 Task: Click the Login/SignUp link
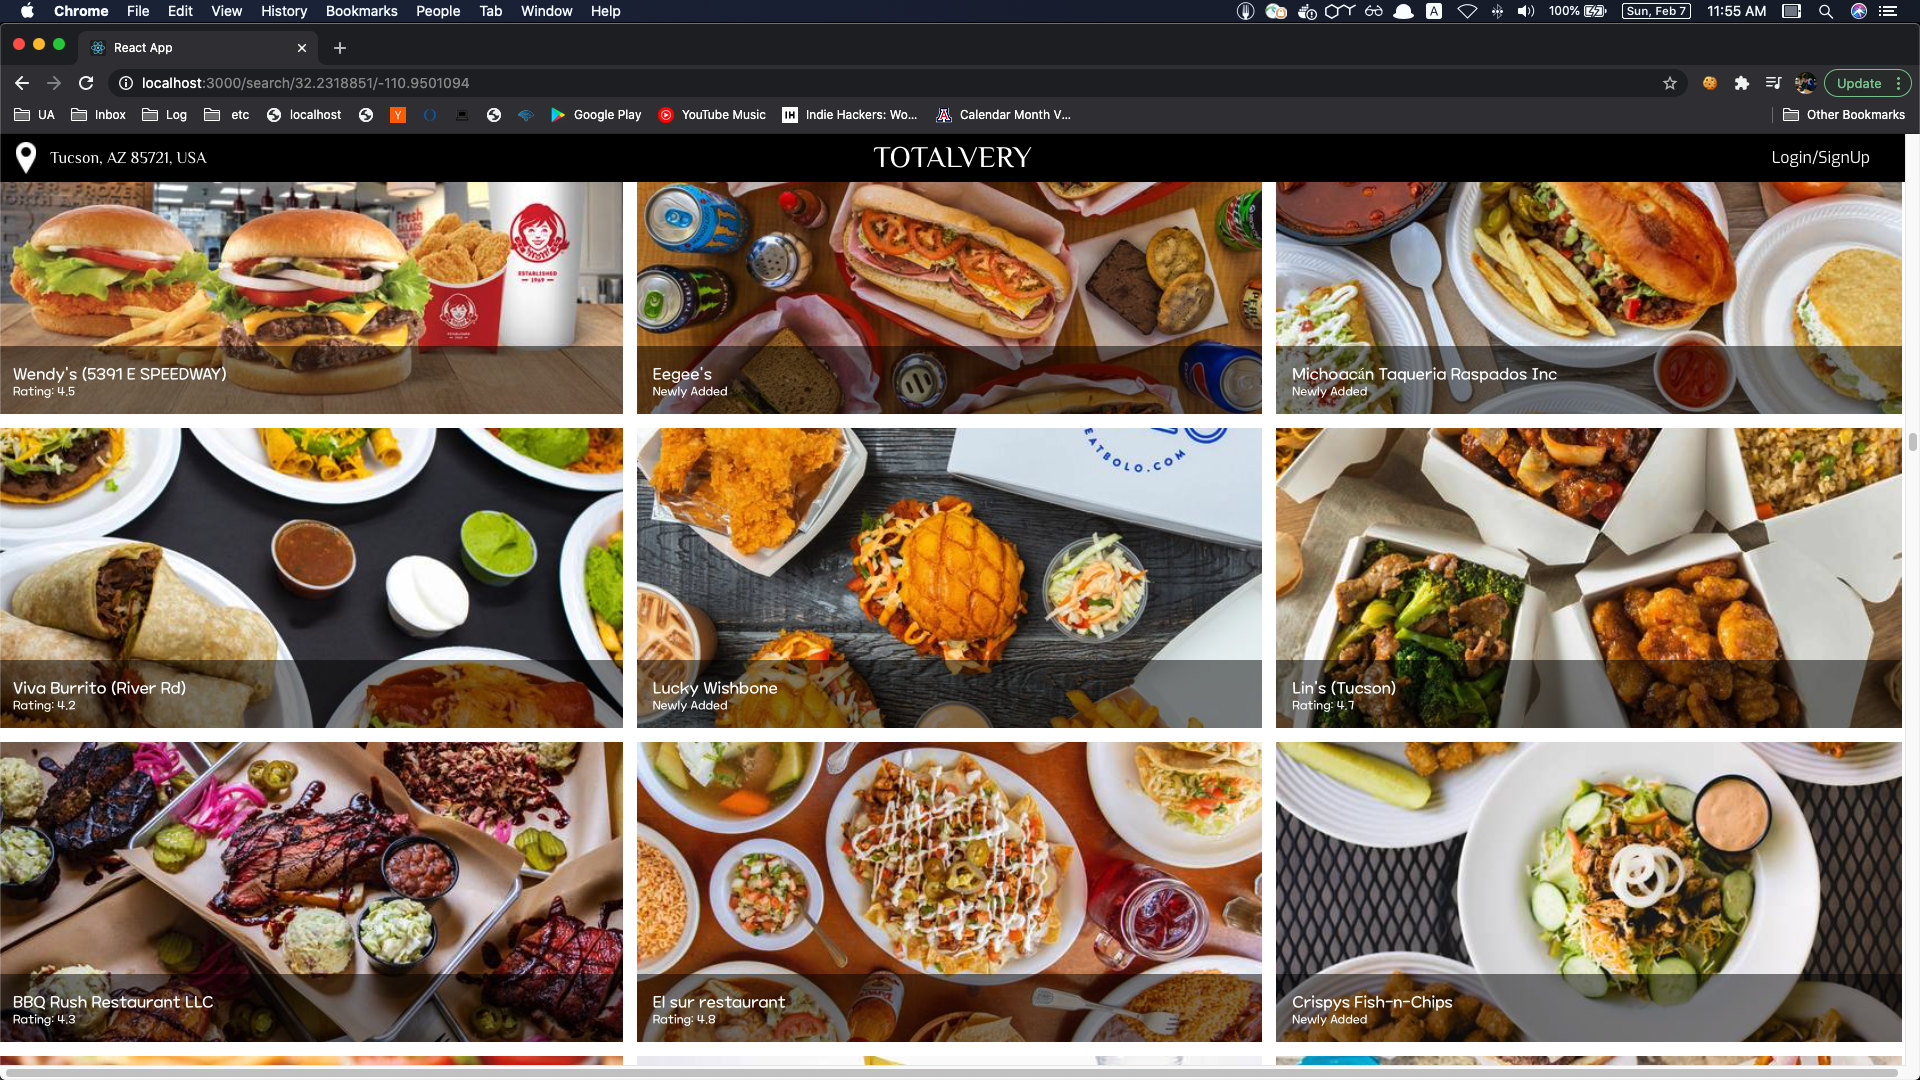coord(1819,157)
